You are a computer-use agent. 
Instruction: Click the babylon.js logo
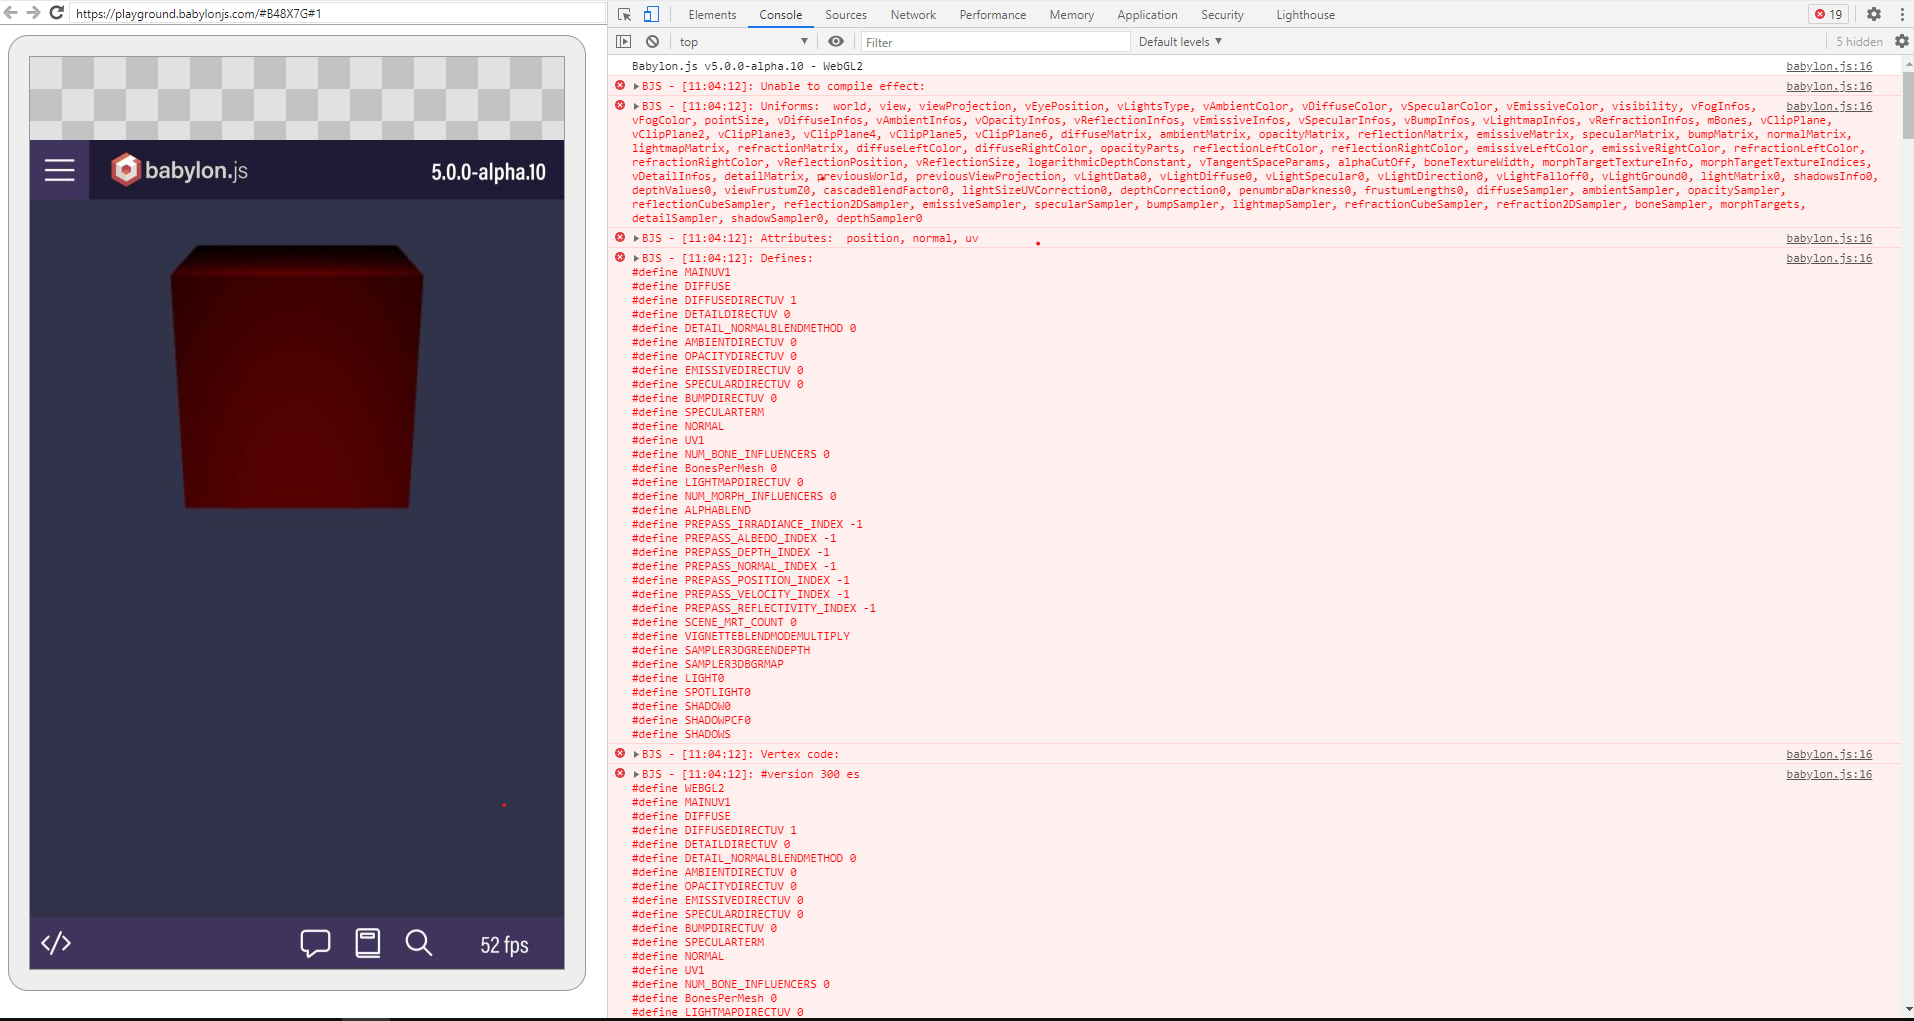click(x=180, y=170)
